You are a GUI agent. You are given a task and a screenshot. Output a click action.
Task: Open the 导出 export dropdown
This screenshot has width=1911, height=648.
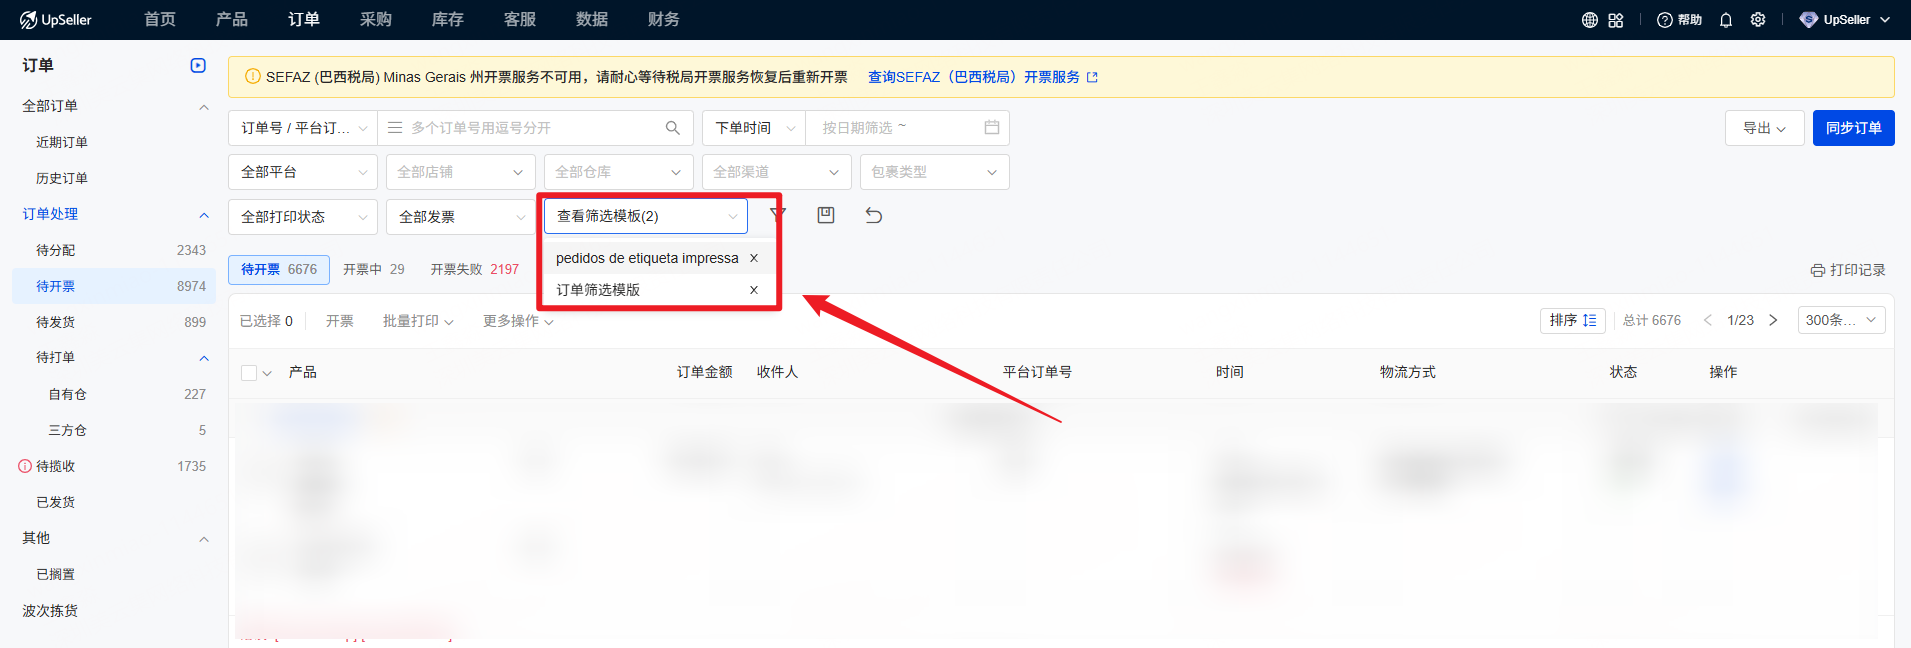1764,128
